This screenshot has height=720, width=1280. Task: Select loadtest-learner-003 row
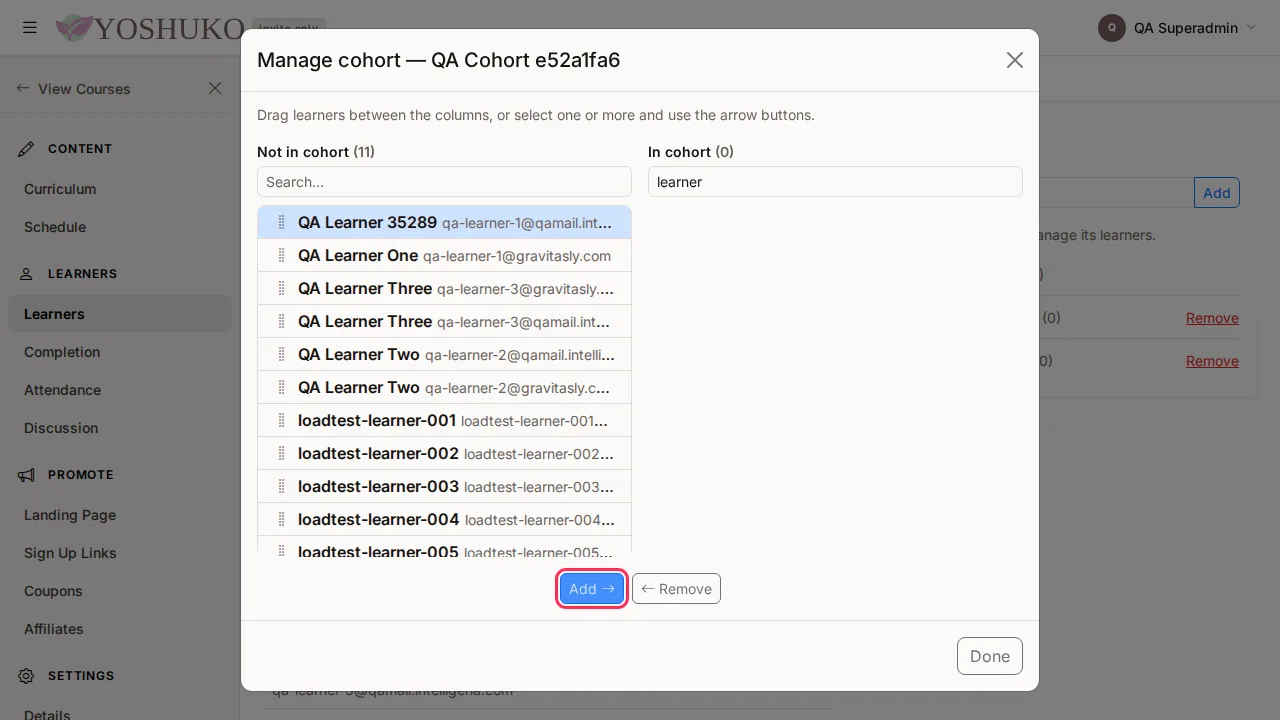pos(444,486)
